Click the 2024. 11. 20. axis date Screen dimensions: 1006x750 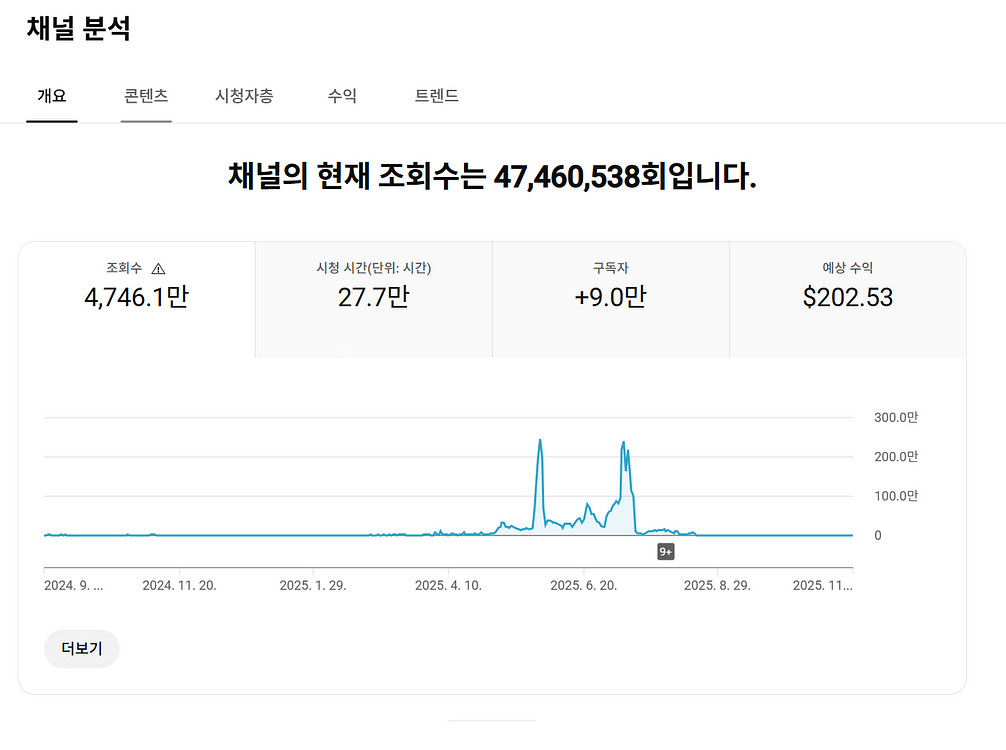[179, 585]
